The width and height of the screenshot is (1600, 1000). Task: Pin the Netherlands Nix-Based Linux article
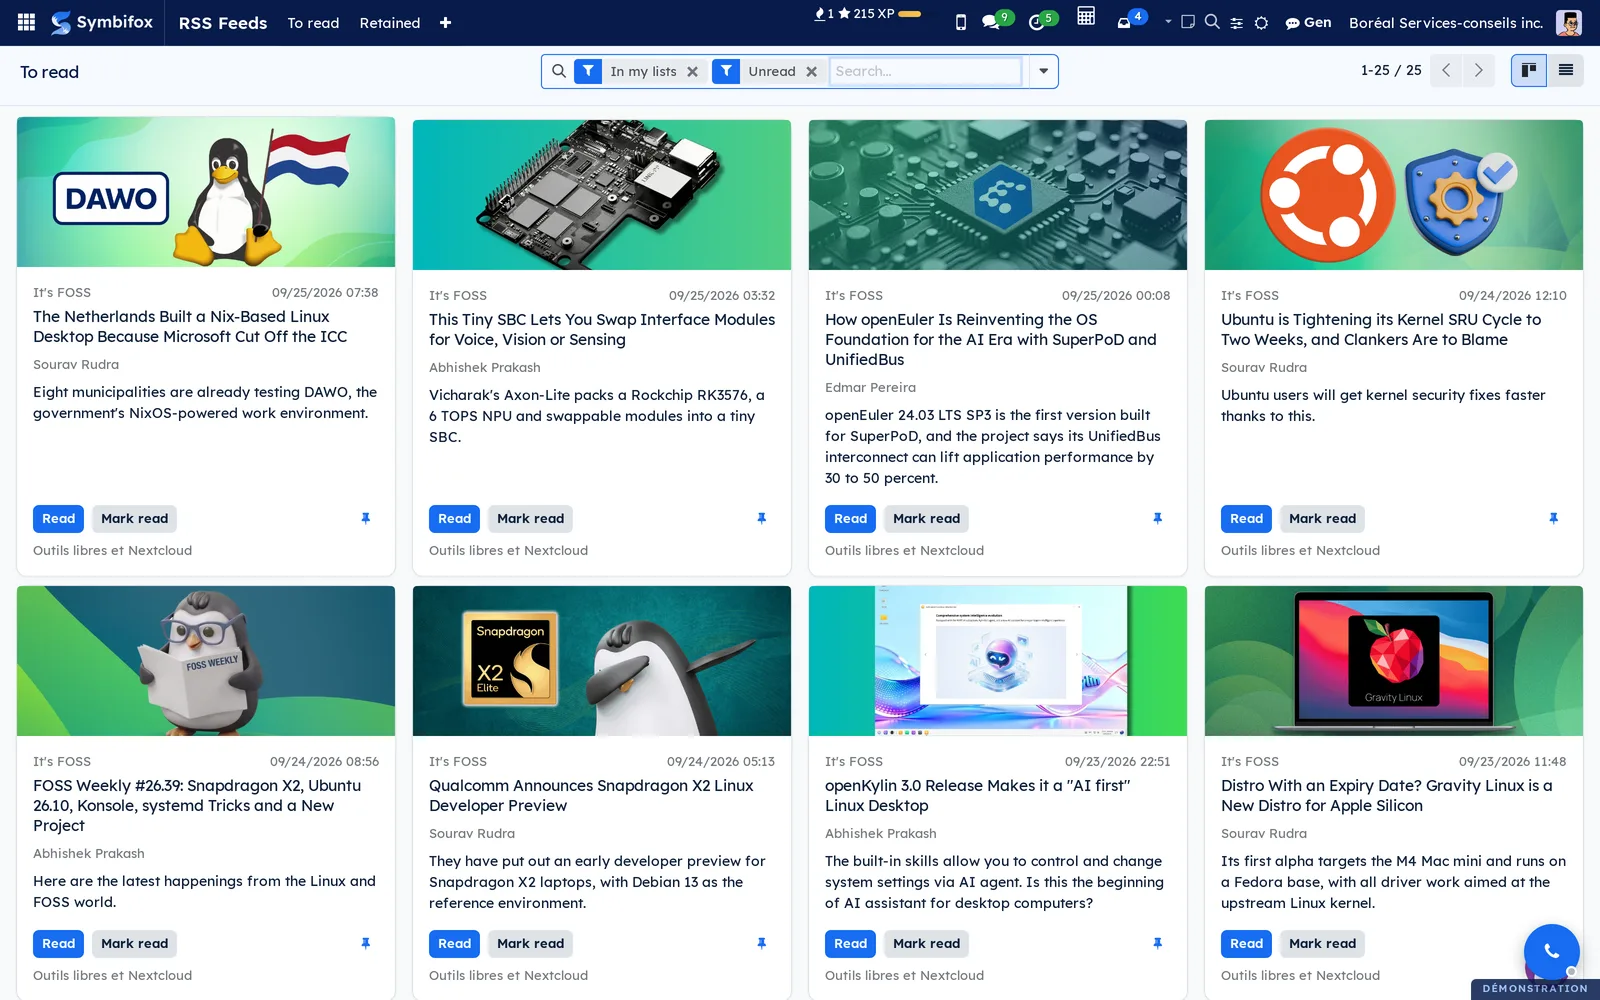(x=365, y=518)
